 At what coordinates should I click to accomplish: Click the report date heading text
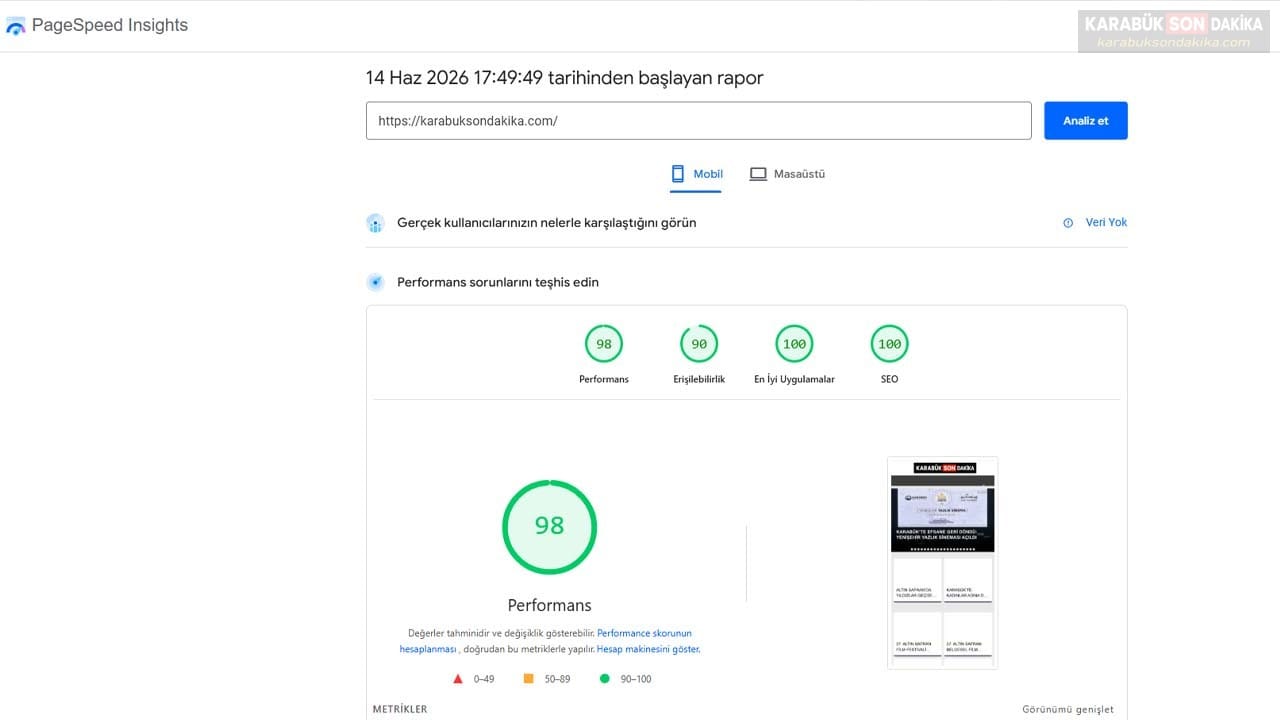tap(564, 78)
